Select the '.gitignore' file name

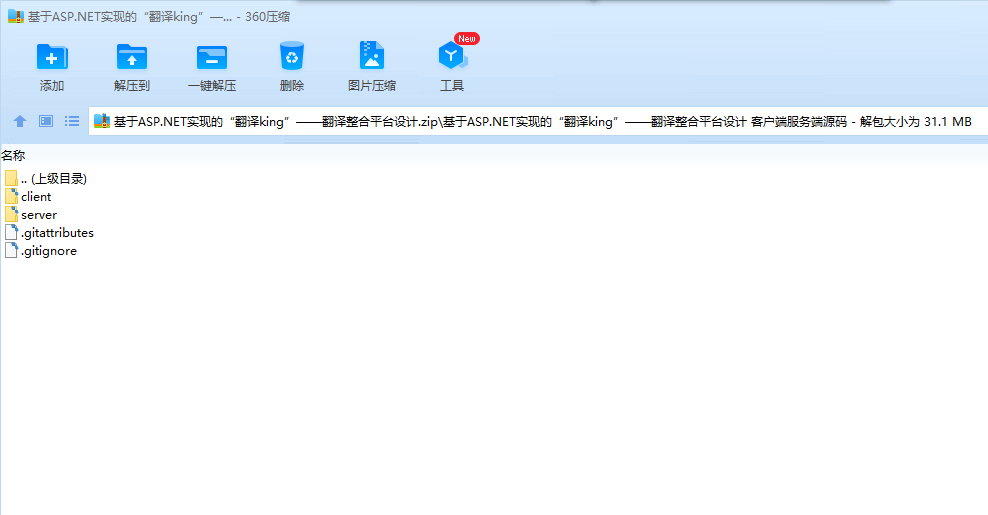[x=49, y=251]
